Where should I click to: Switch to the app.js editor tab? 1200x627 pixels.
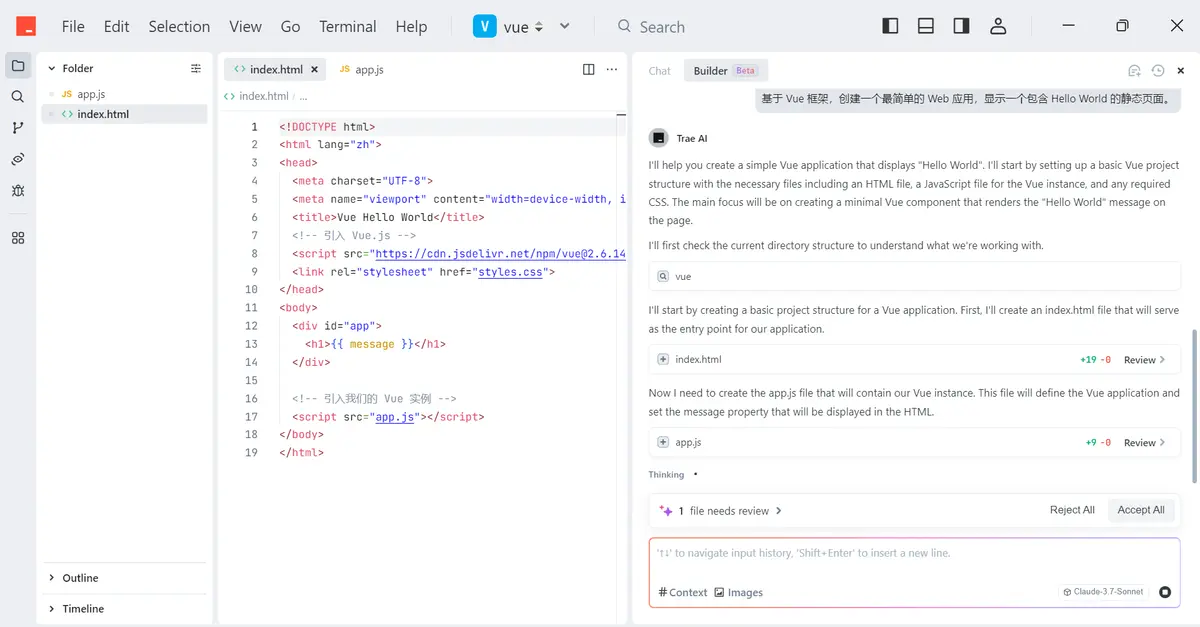coord(361,70)
